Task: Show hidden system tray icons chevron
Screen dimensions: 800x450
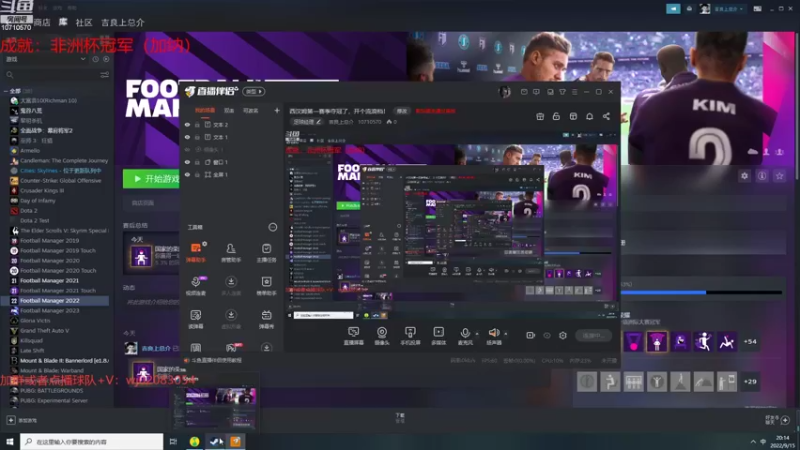Action: pyautogui.click(x=753, y=441)
